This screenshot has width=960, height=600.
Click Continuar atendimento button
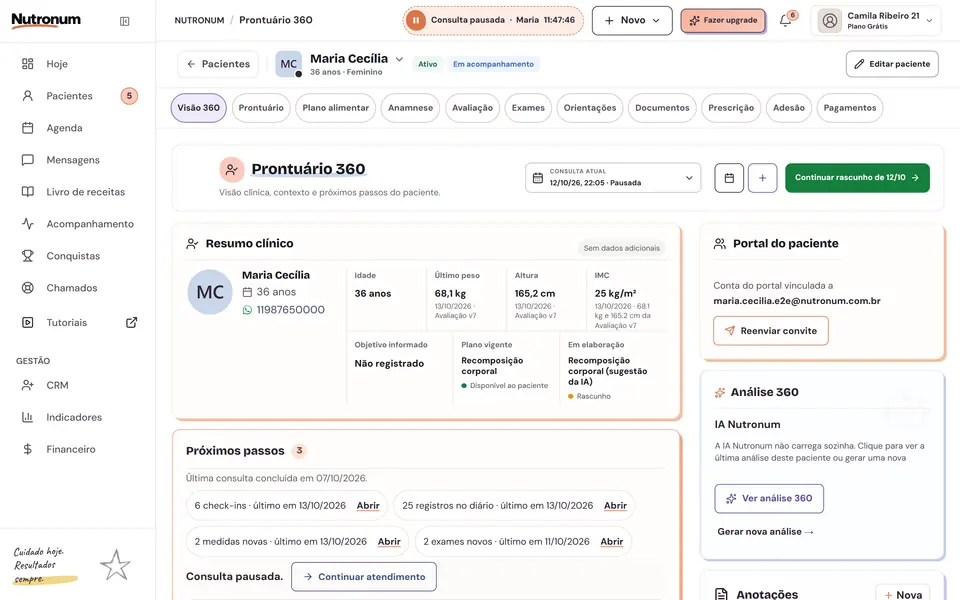coord(364,577)
